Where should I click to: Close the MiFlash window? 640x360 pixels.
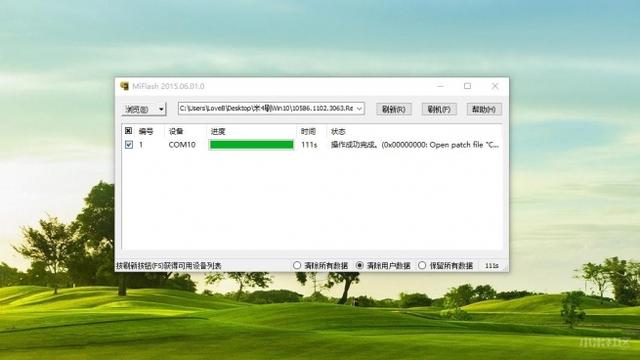tap(495, 86)
